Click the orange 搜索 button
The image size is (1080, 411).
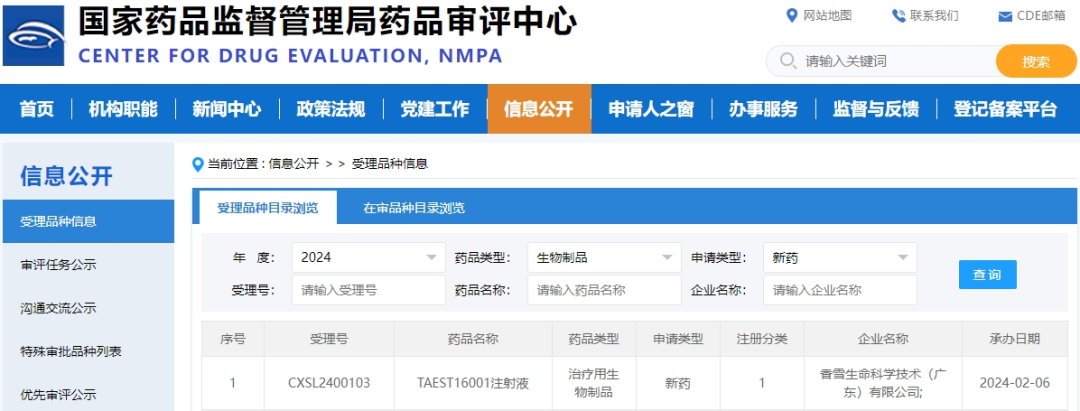(1035, 61)
